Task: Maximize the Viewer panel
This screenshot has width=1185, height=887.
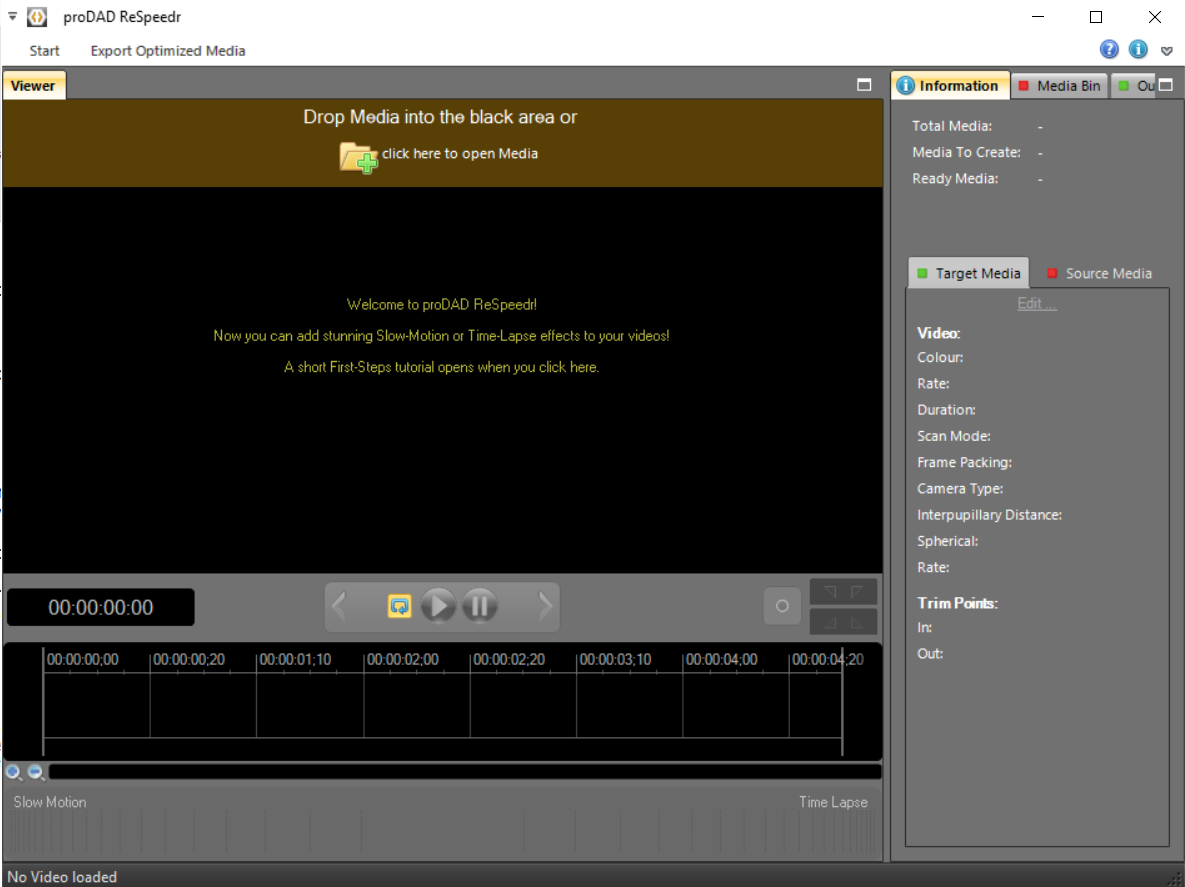Action: [x=865, y=85]
